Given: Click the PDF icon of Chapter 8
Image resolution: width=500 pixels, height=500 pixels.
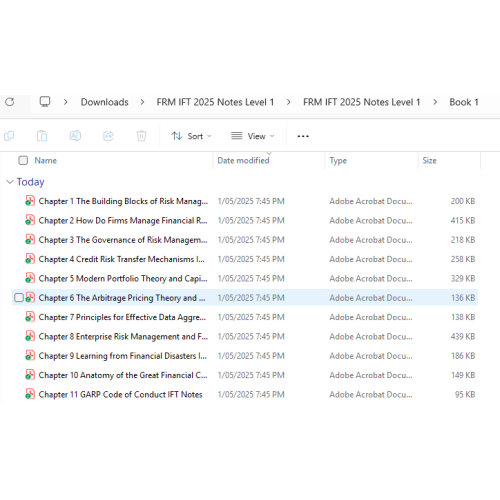Looking at the screenshot, I should pos(30,336).
